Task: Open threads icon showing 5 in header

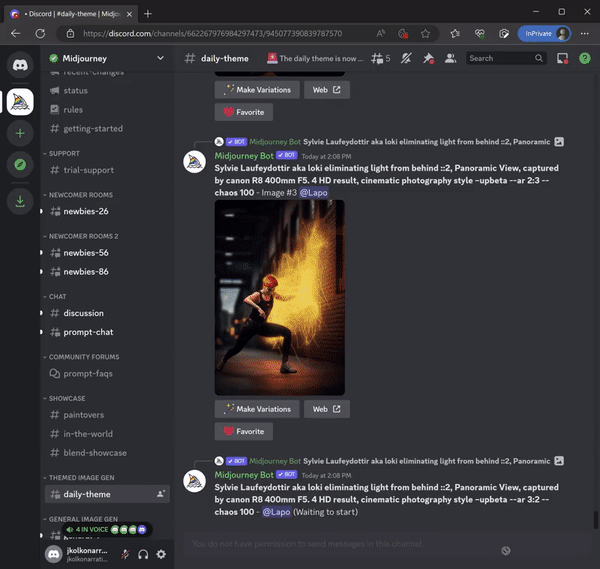Action: (x=380, y=59)
